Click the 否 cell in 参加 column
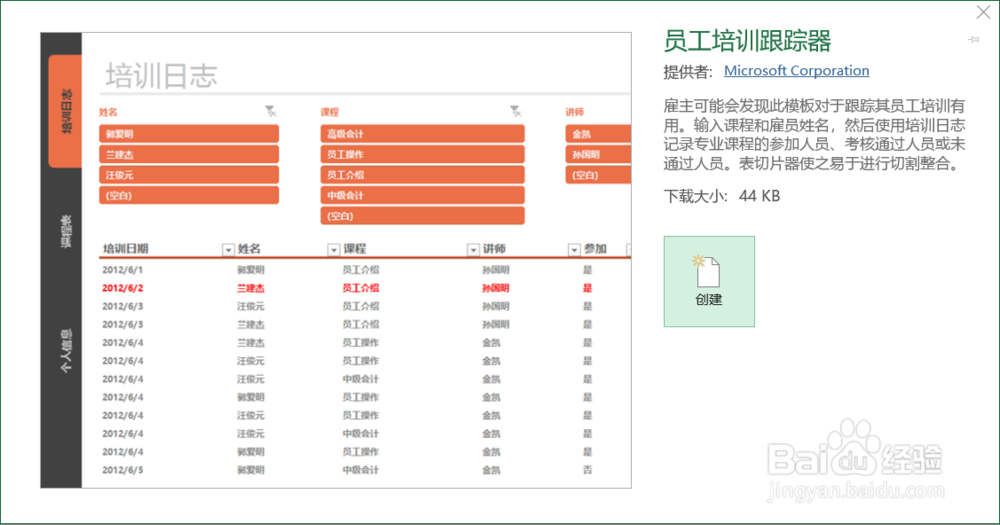 pos(587,470)
